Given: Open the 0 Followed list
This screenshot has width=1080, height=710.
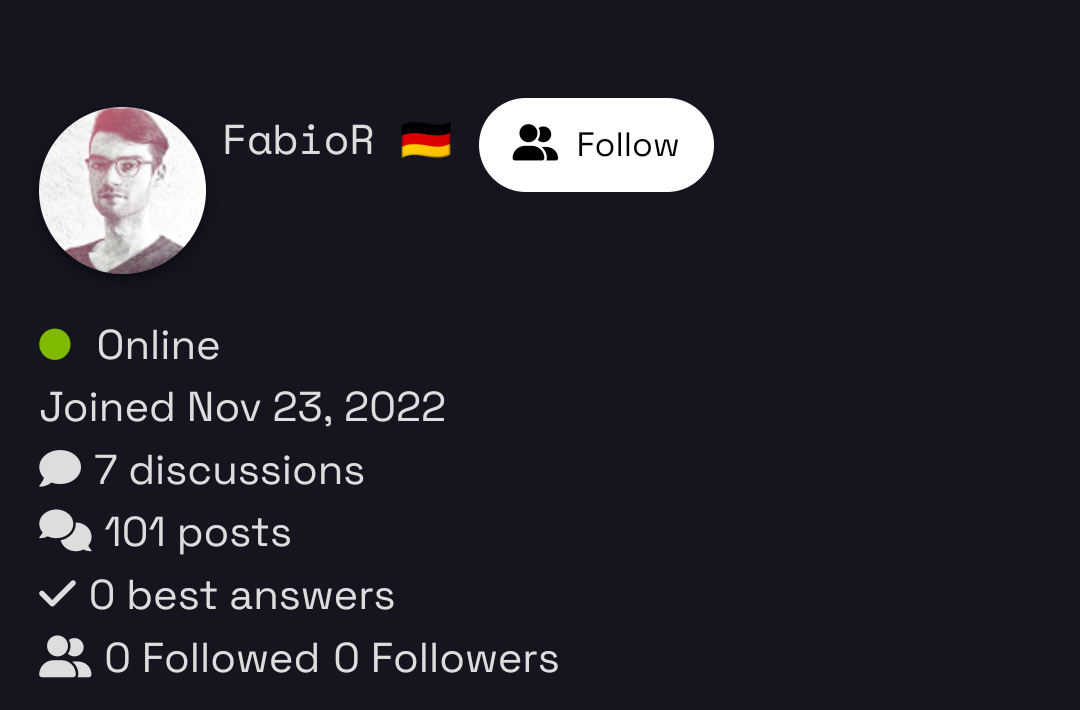Looking at the screenshot, I should [212, 659].
